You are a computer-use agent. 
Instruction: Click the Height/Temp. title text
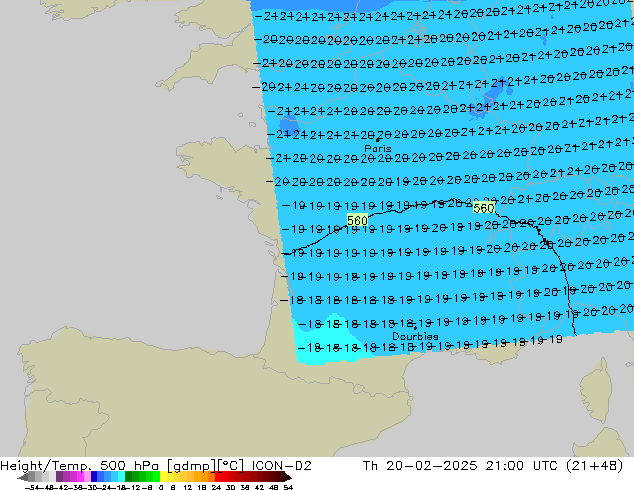pos(46,466)
